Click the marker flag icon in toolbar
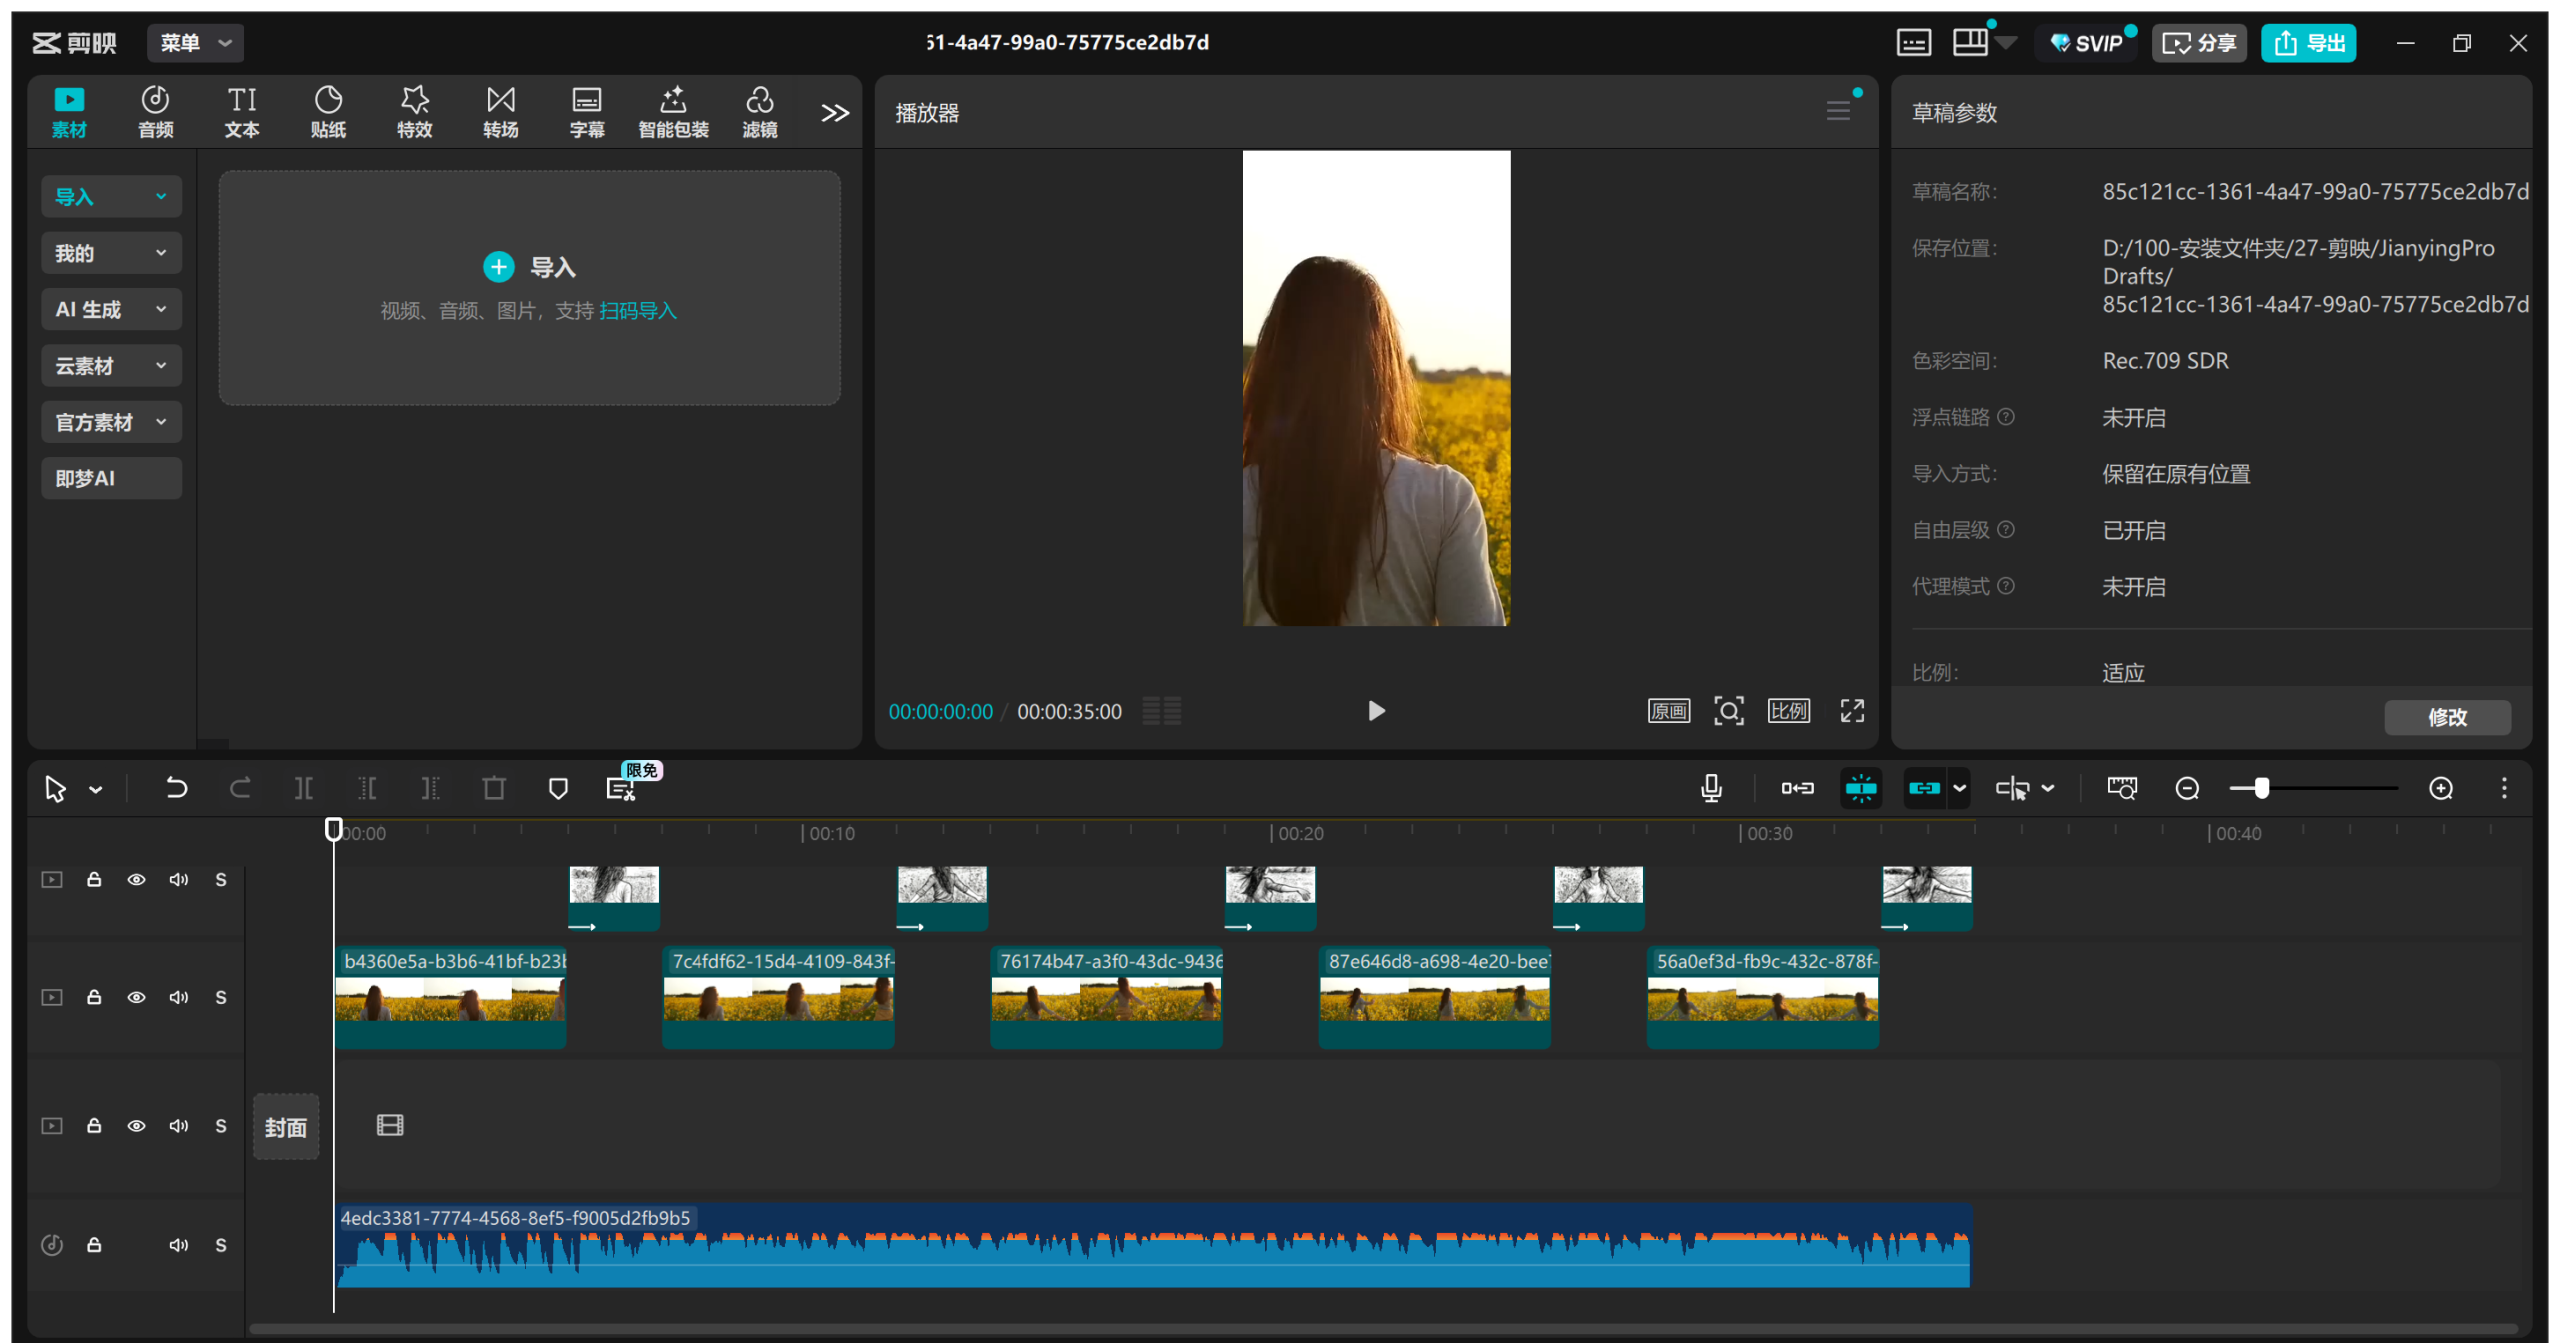This screenshot has height=1343, width=2560. 558,788
